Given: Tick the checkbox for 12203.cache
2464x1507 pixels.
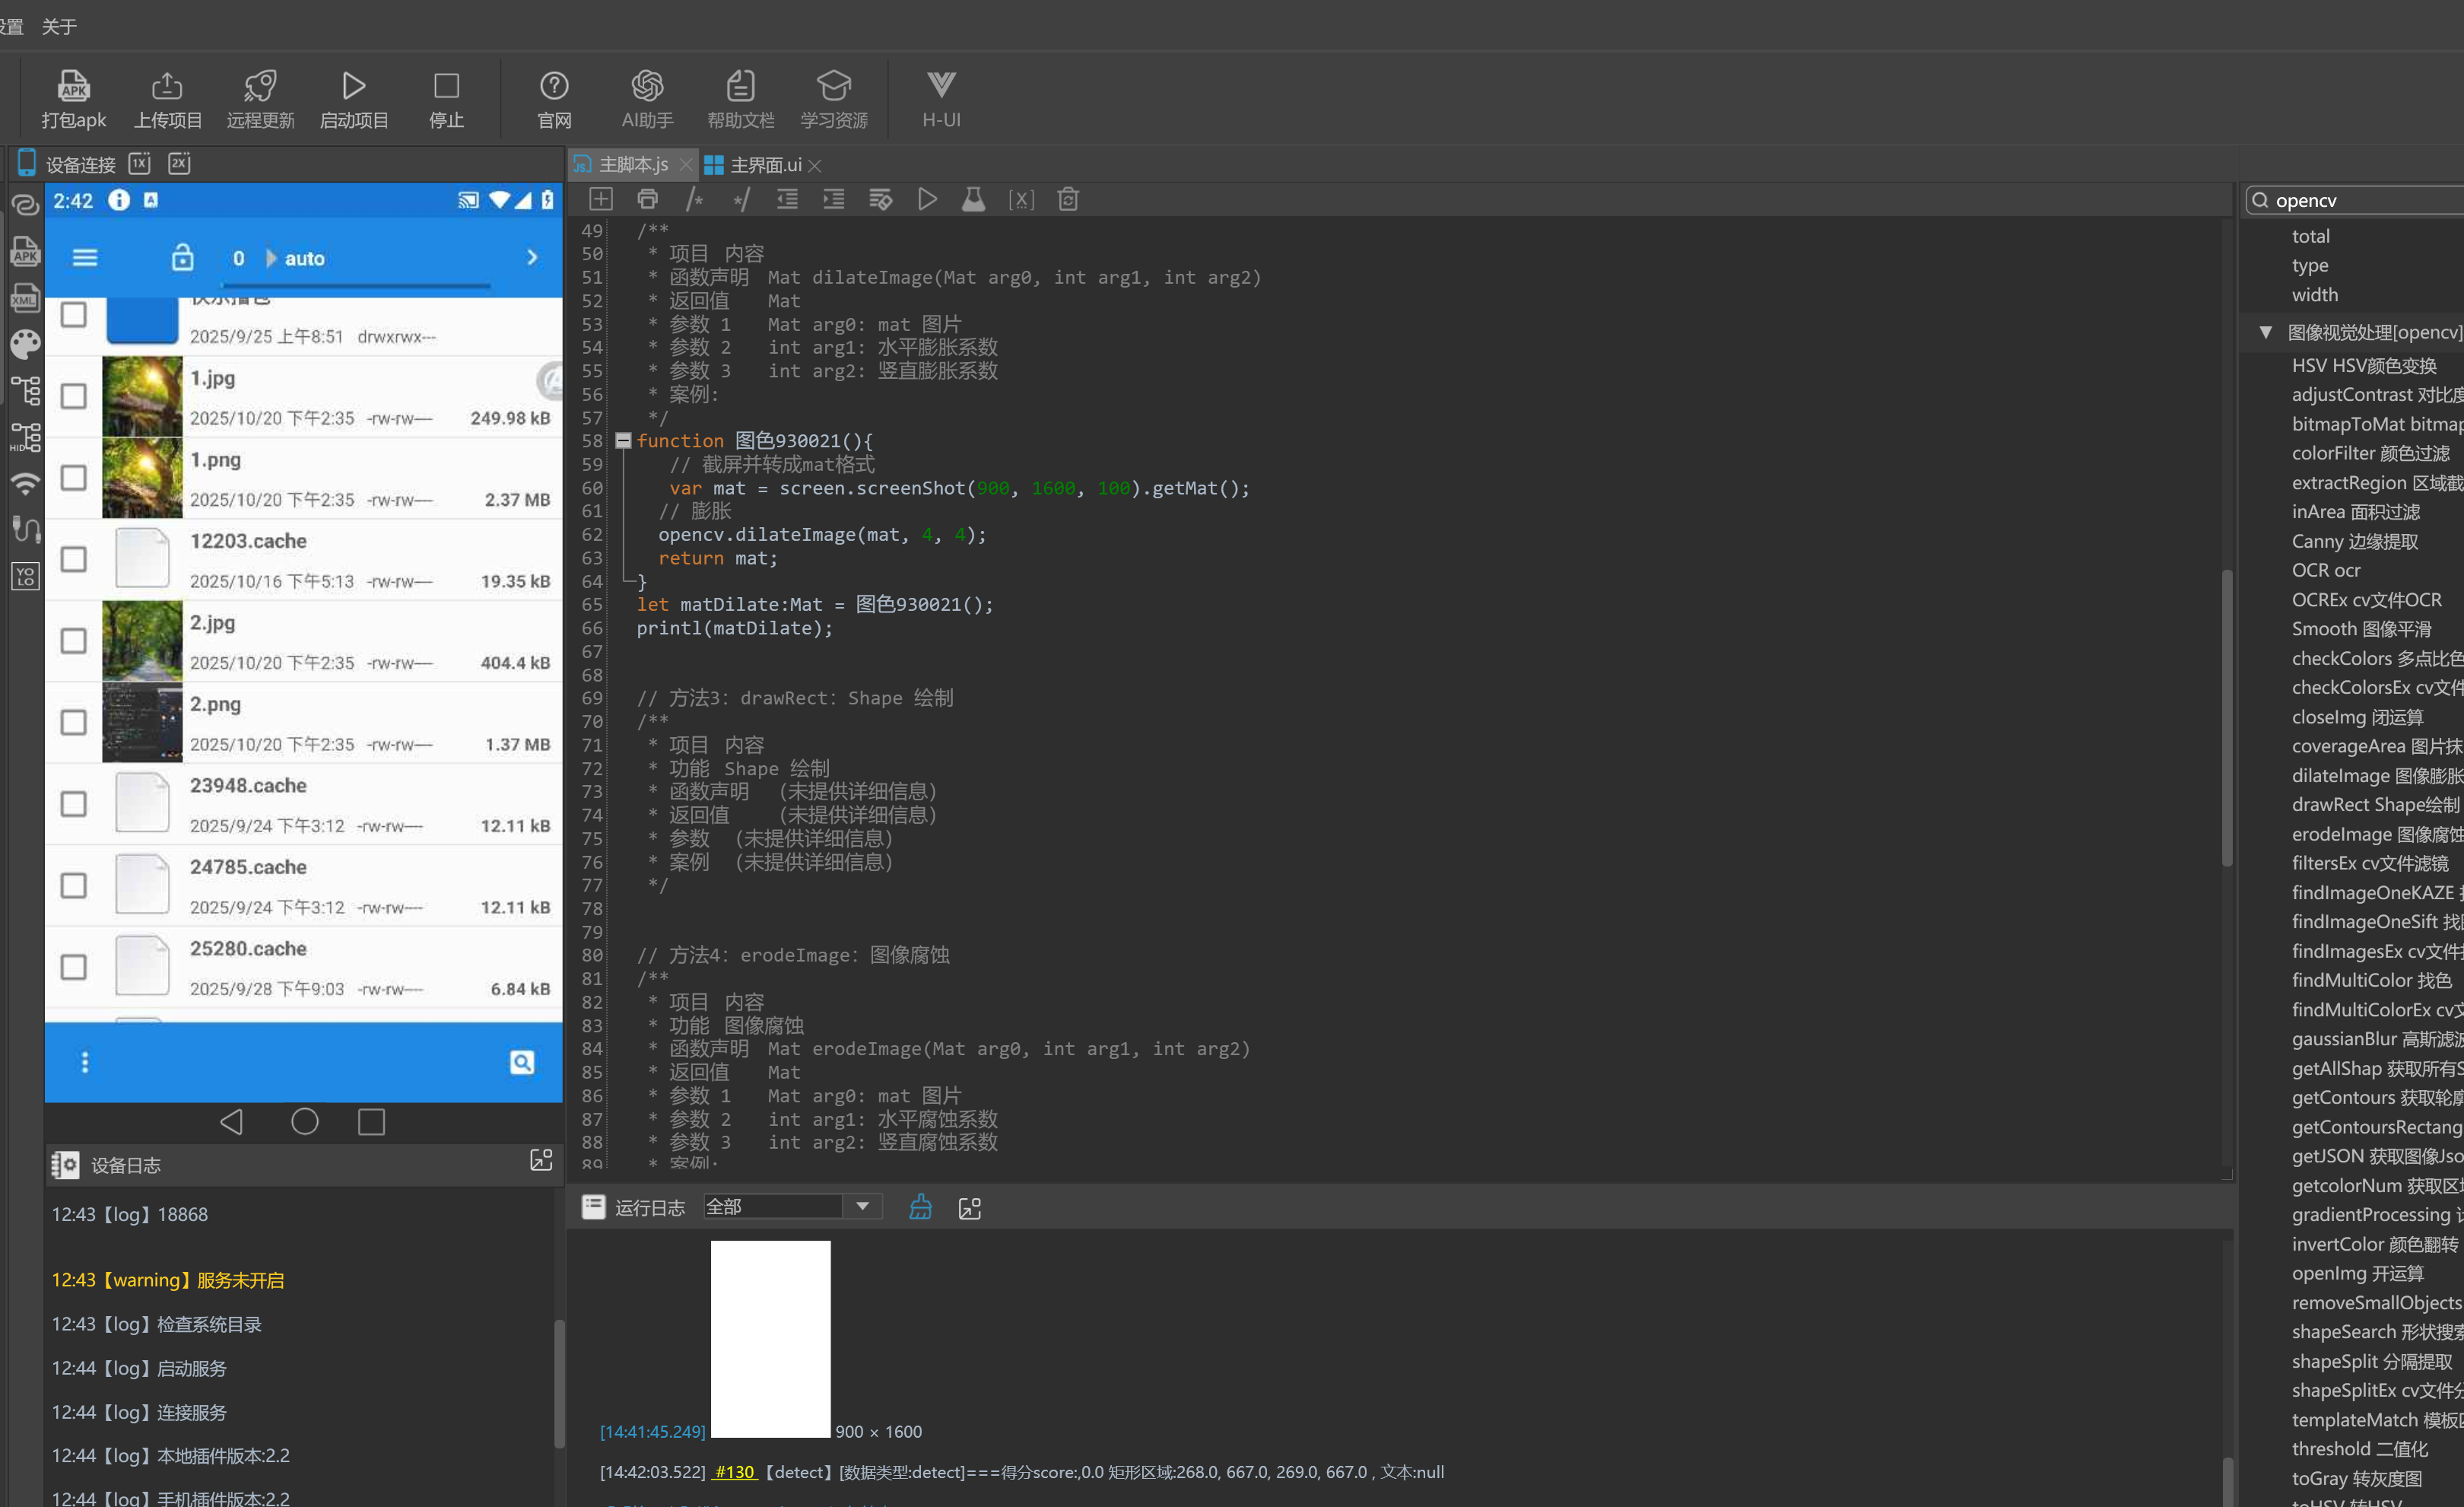Looking at the screenshot, I should (73, 559).
